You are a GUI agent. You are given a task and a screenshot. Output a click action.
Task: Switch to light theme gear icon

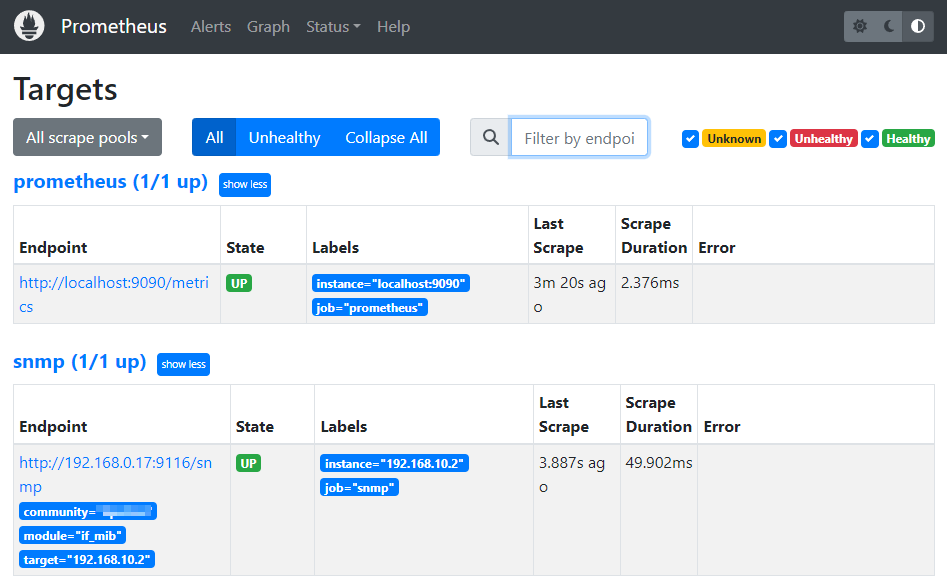coord(859,26)
